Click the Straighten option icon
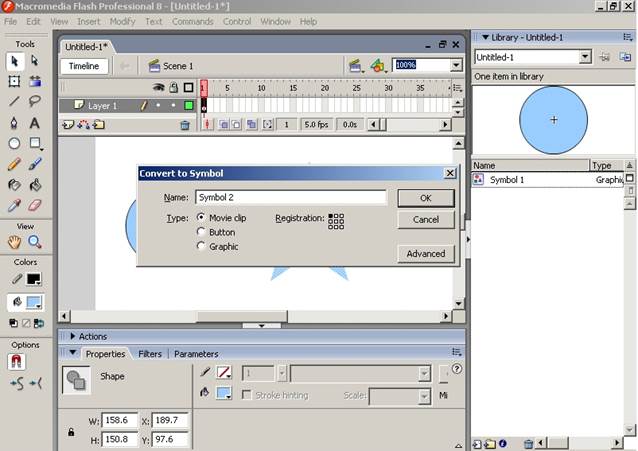This screenshot has height=451, width=638. pyautogui.click(x=36, y=383)
